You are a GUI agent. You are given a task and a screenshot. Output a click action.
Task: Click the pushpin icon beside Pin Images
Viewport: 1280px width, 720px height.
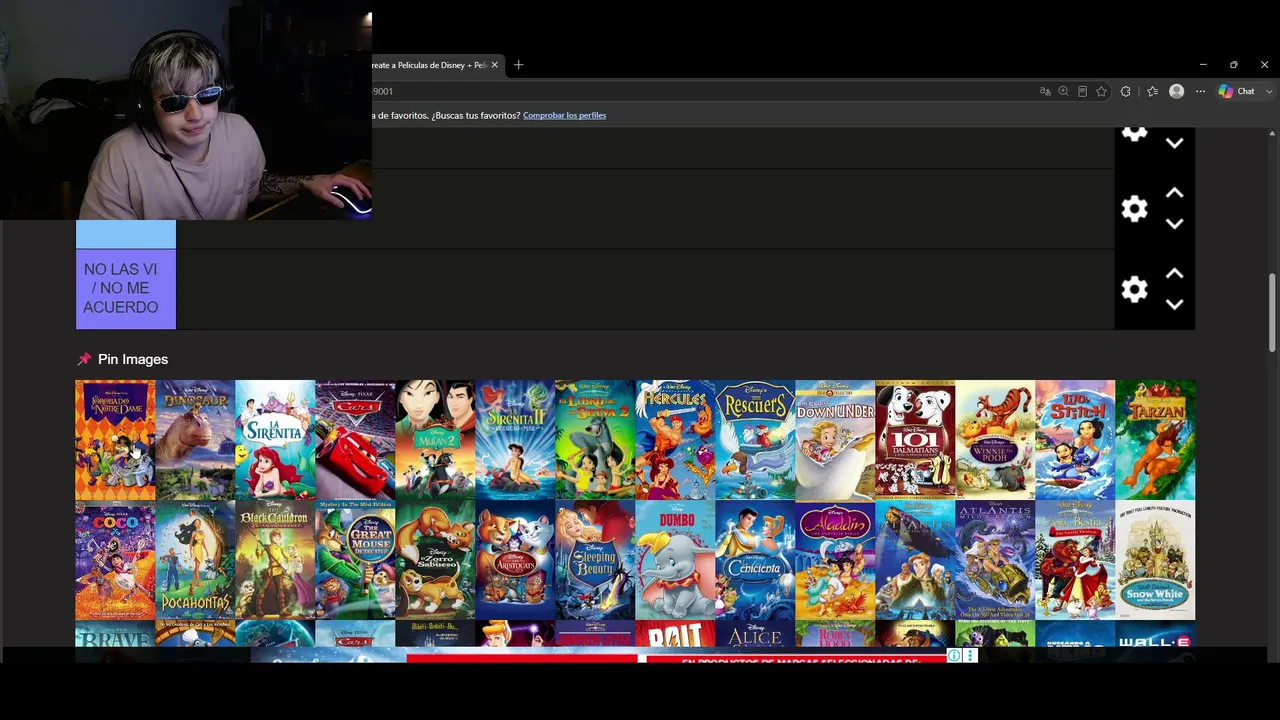pos(84,359)
